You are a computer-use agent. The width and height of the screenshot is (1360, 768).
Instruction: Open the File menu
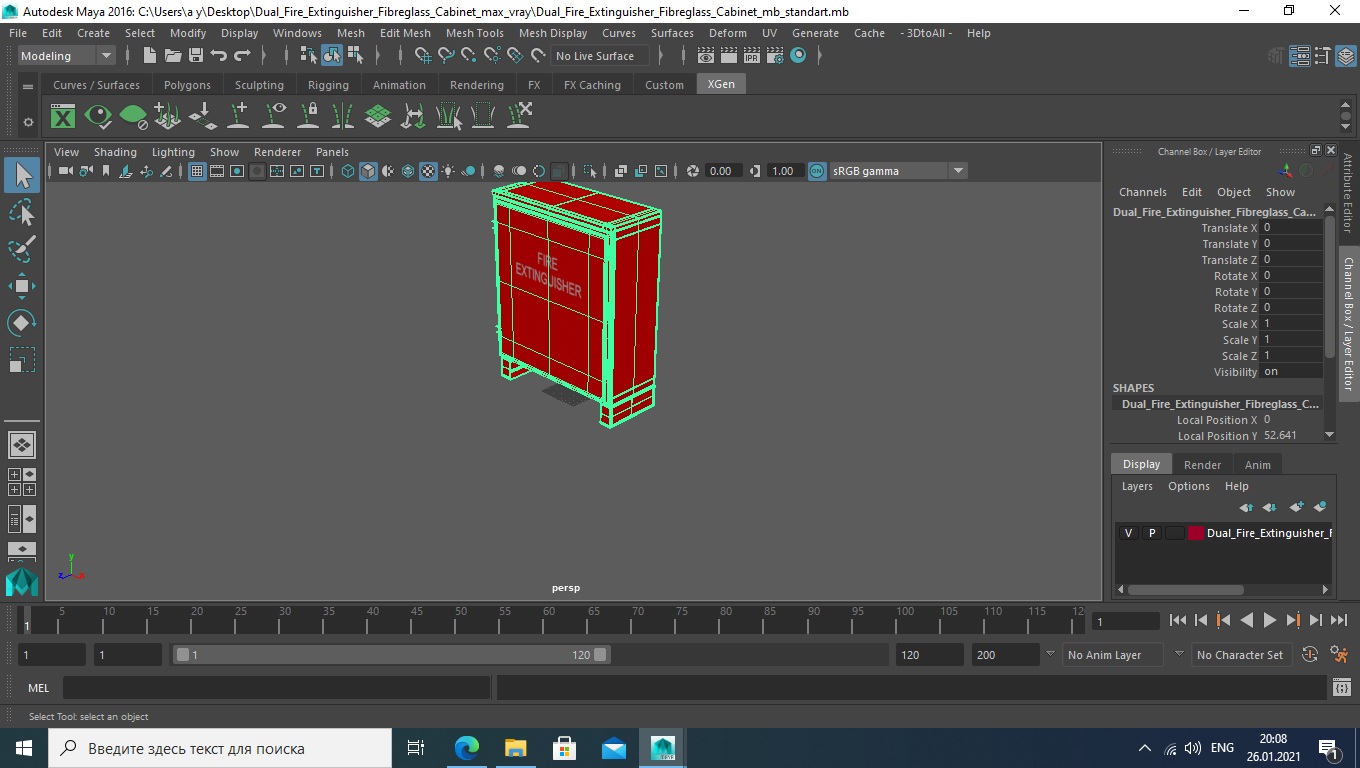(18, 33)
